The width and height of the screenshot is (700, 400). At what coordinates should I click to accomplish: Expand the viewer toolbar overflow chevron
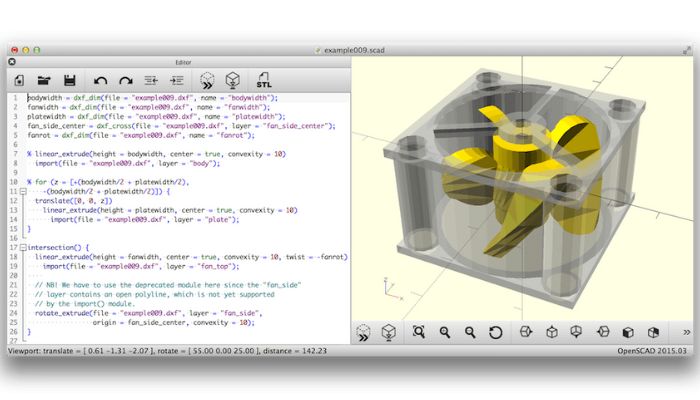click(x=686, y=332)
